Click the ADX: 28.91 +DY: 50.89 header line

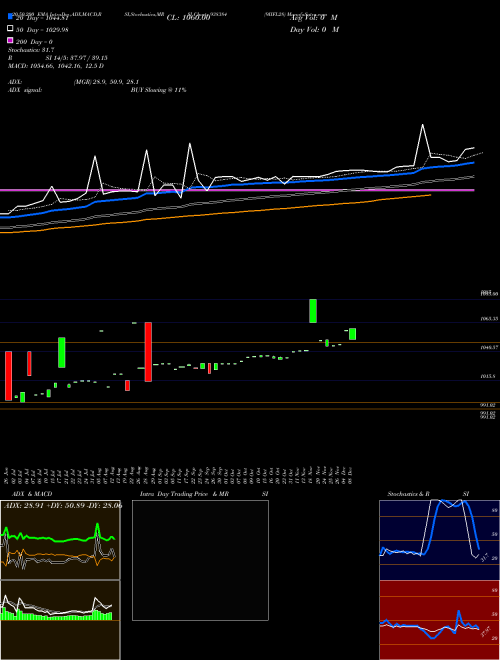coord(63,505)
